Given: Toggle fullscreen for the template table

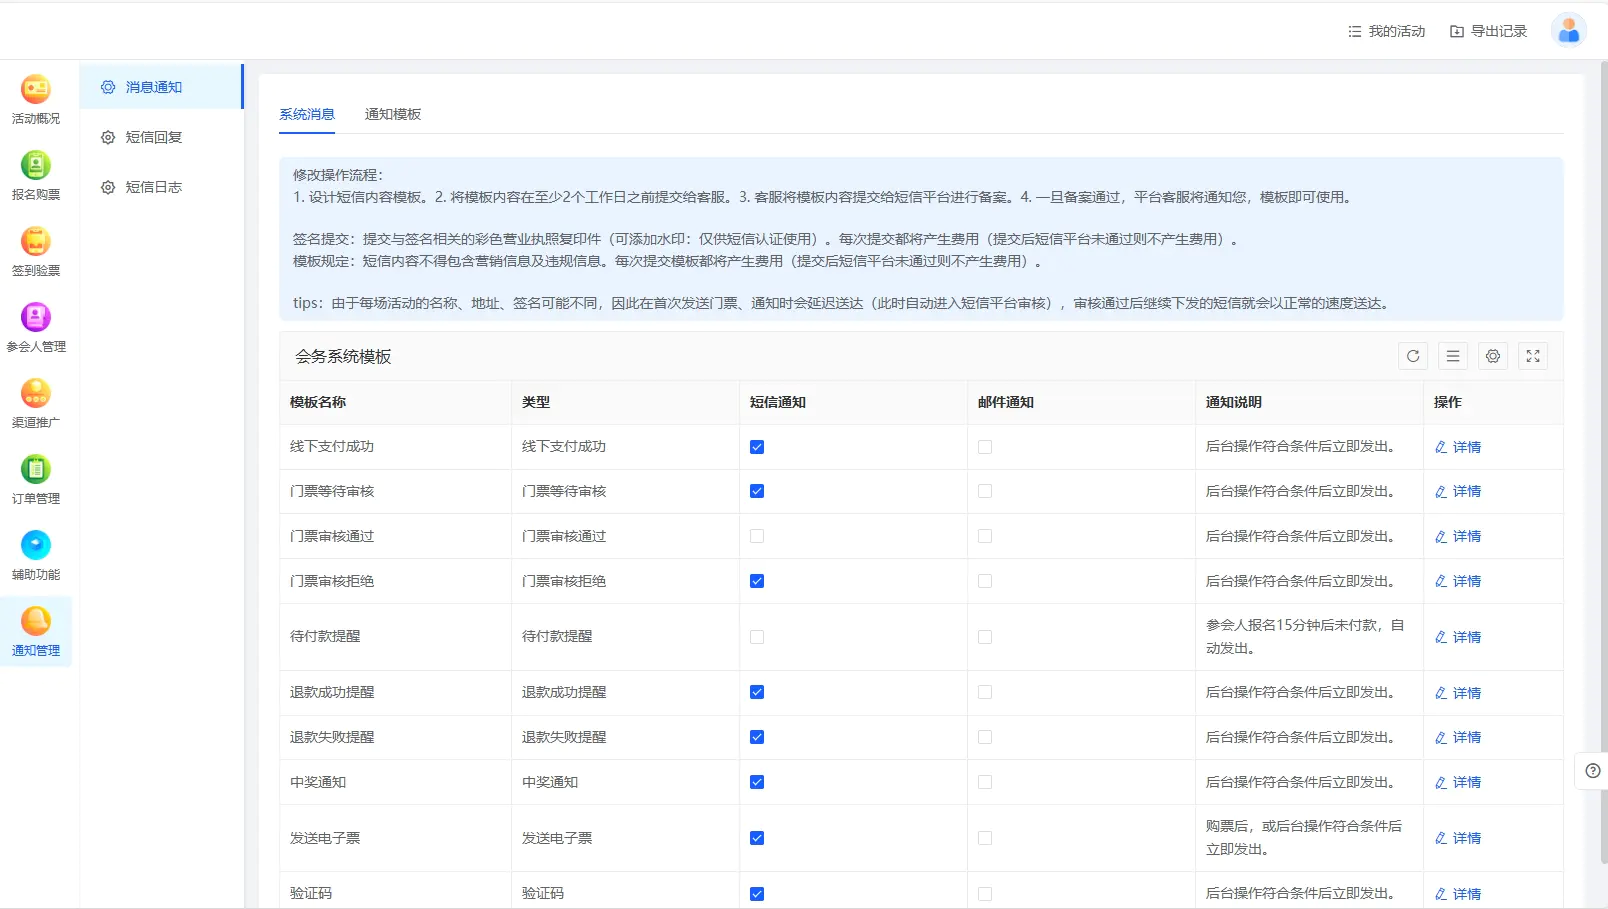Looking at the screenshot, I should click(1532, 356).
